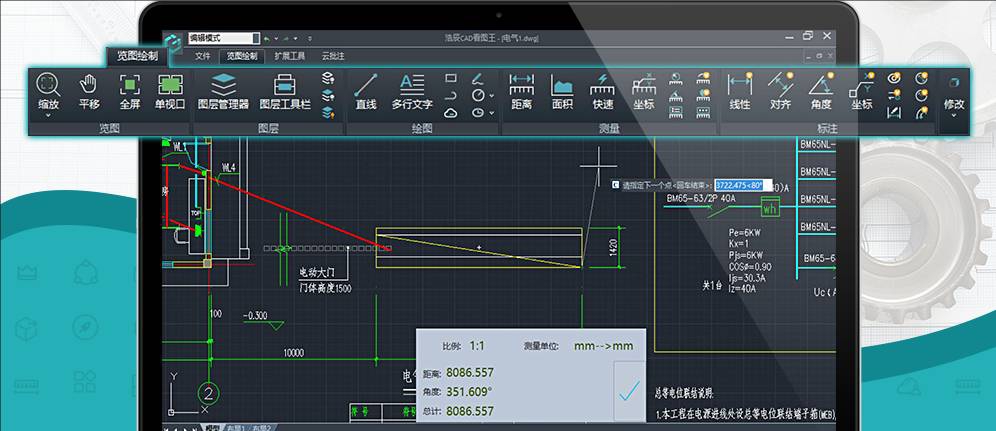Click the -0.300 elevation mark text
The width and height of the screenshot is (996, 431).
coord(255,315)
